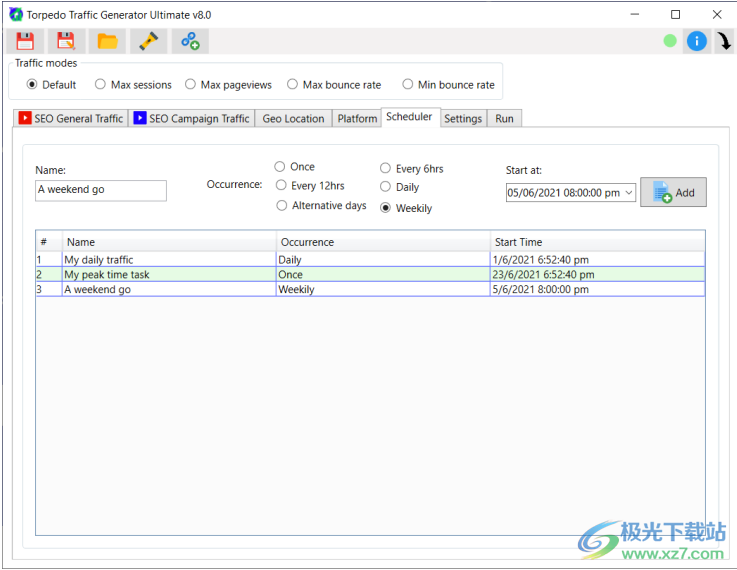Choose Every 6hrs occurrence

[x=412, y=168]
